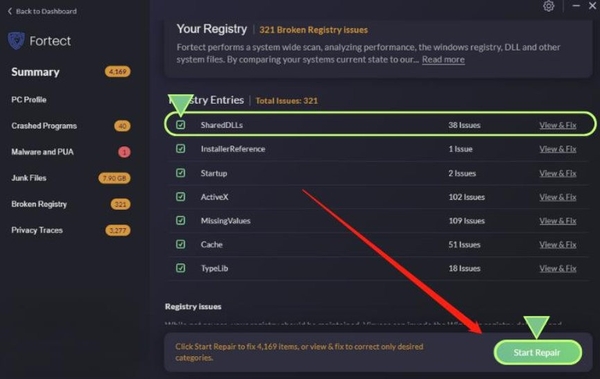Uncheck the TypeLib checkbox
600x379 pixels.
tap(181, 268)
